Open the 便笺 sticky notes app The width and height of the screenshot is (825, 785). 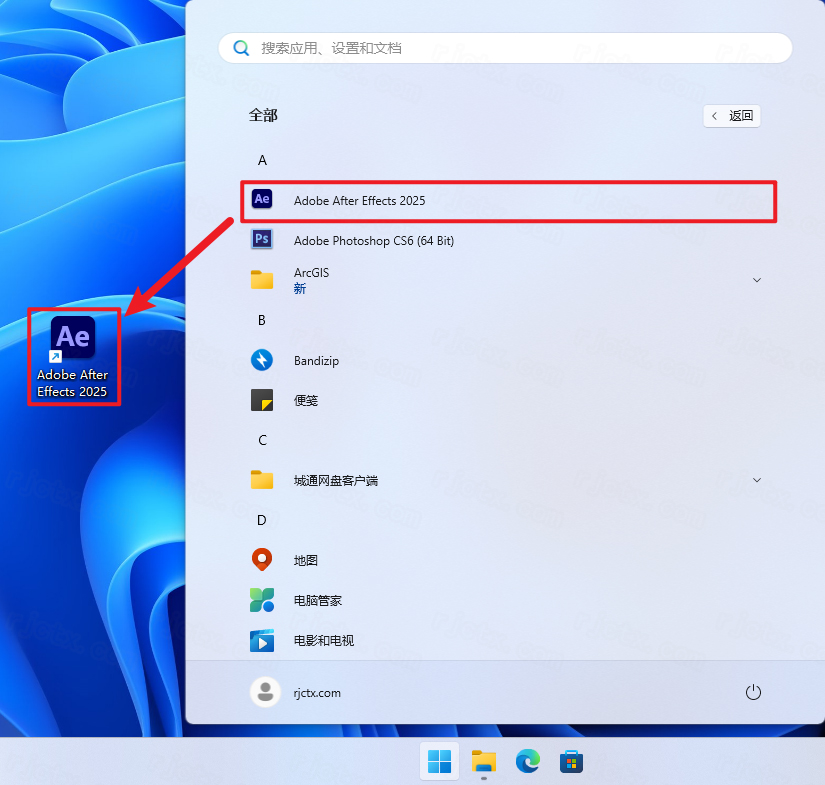pos(306,400)
